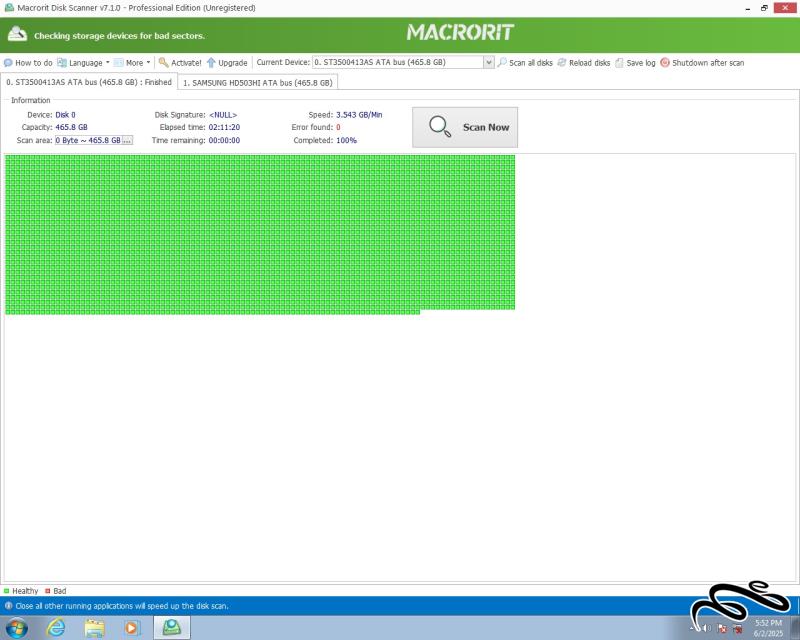Click the "Close all other running applications" status tip
Image resolution: width=800 pixels, height=640 pixels.
coord(122,606)
